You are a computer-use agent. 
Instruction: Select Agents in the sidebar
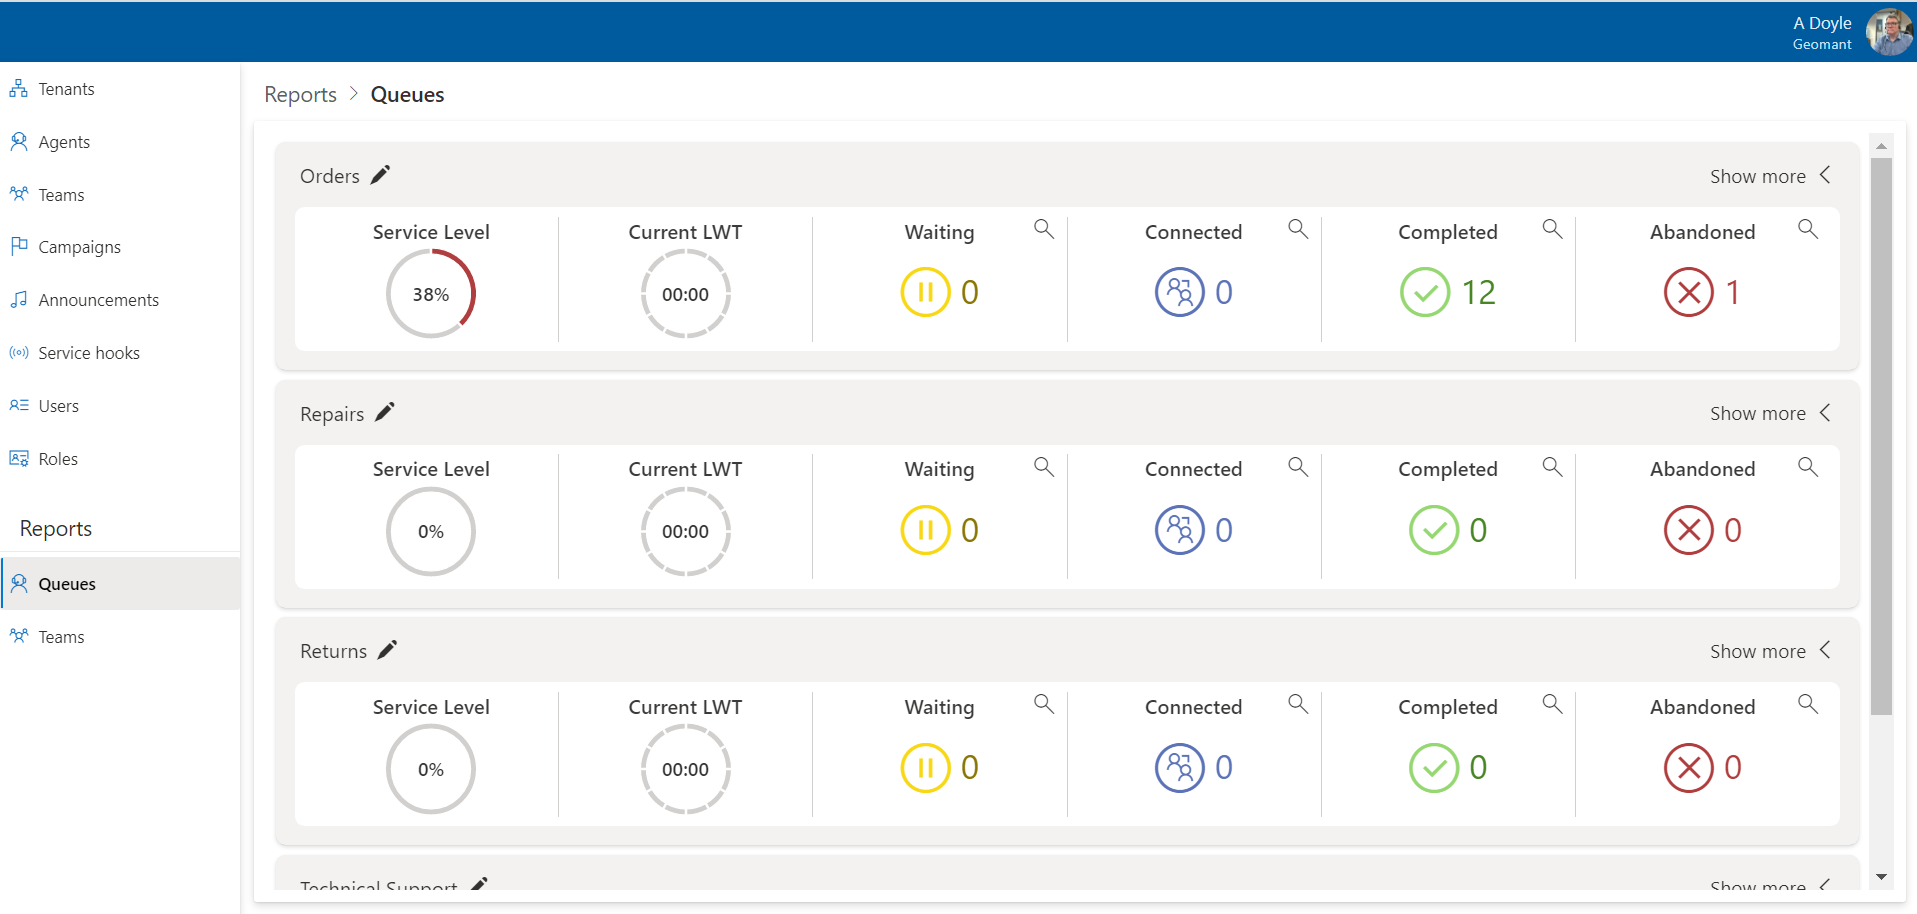click(63, 141)
